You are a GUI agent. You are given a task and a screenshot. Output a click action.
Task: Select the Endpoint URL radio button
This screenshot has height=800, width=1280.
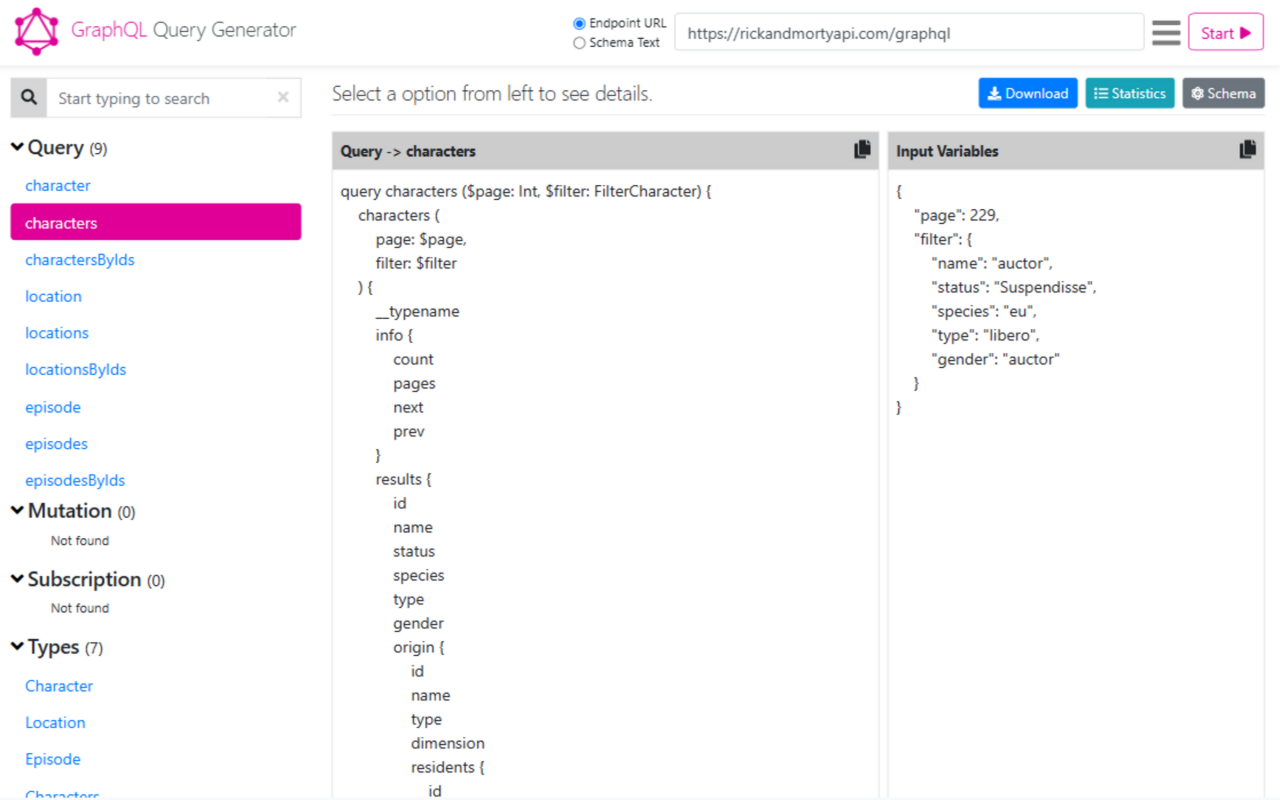581,22
